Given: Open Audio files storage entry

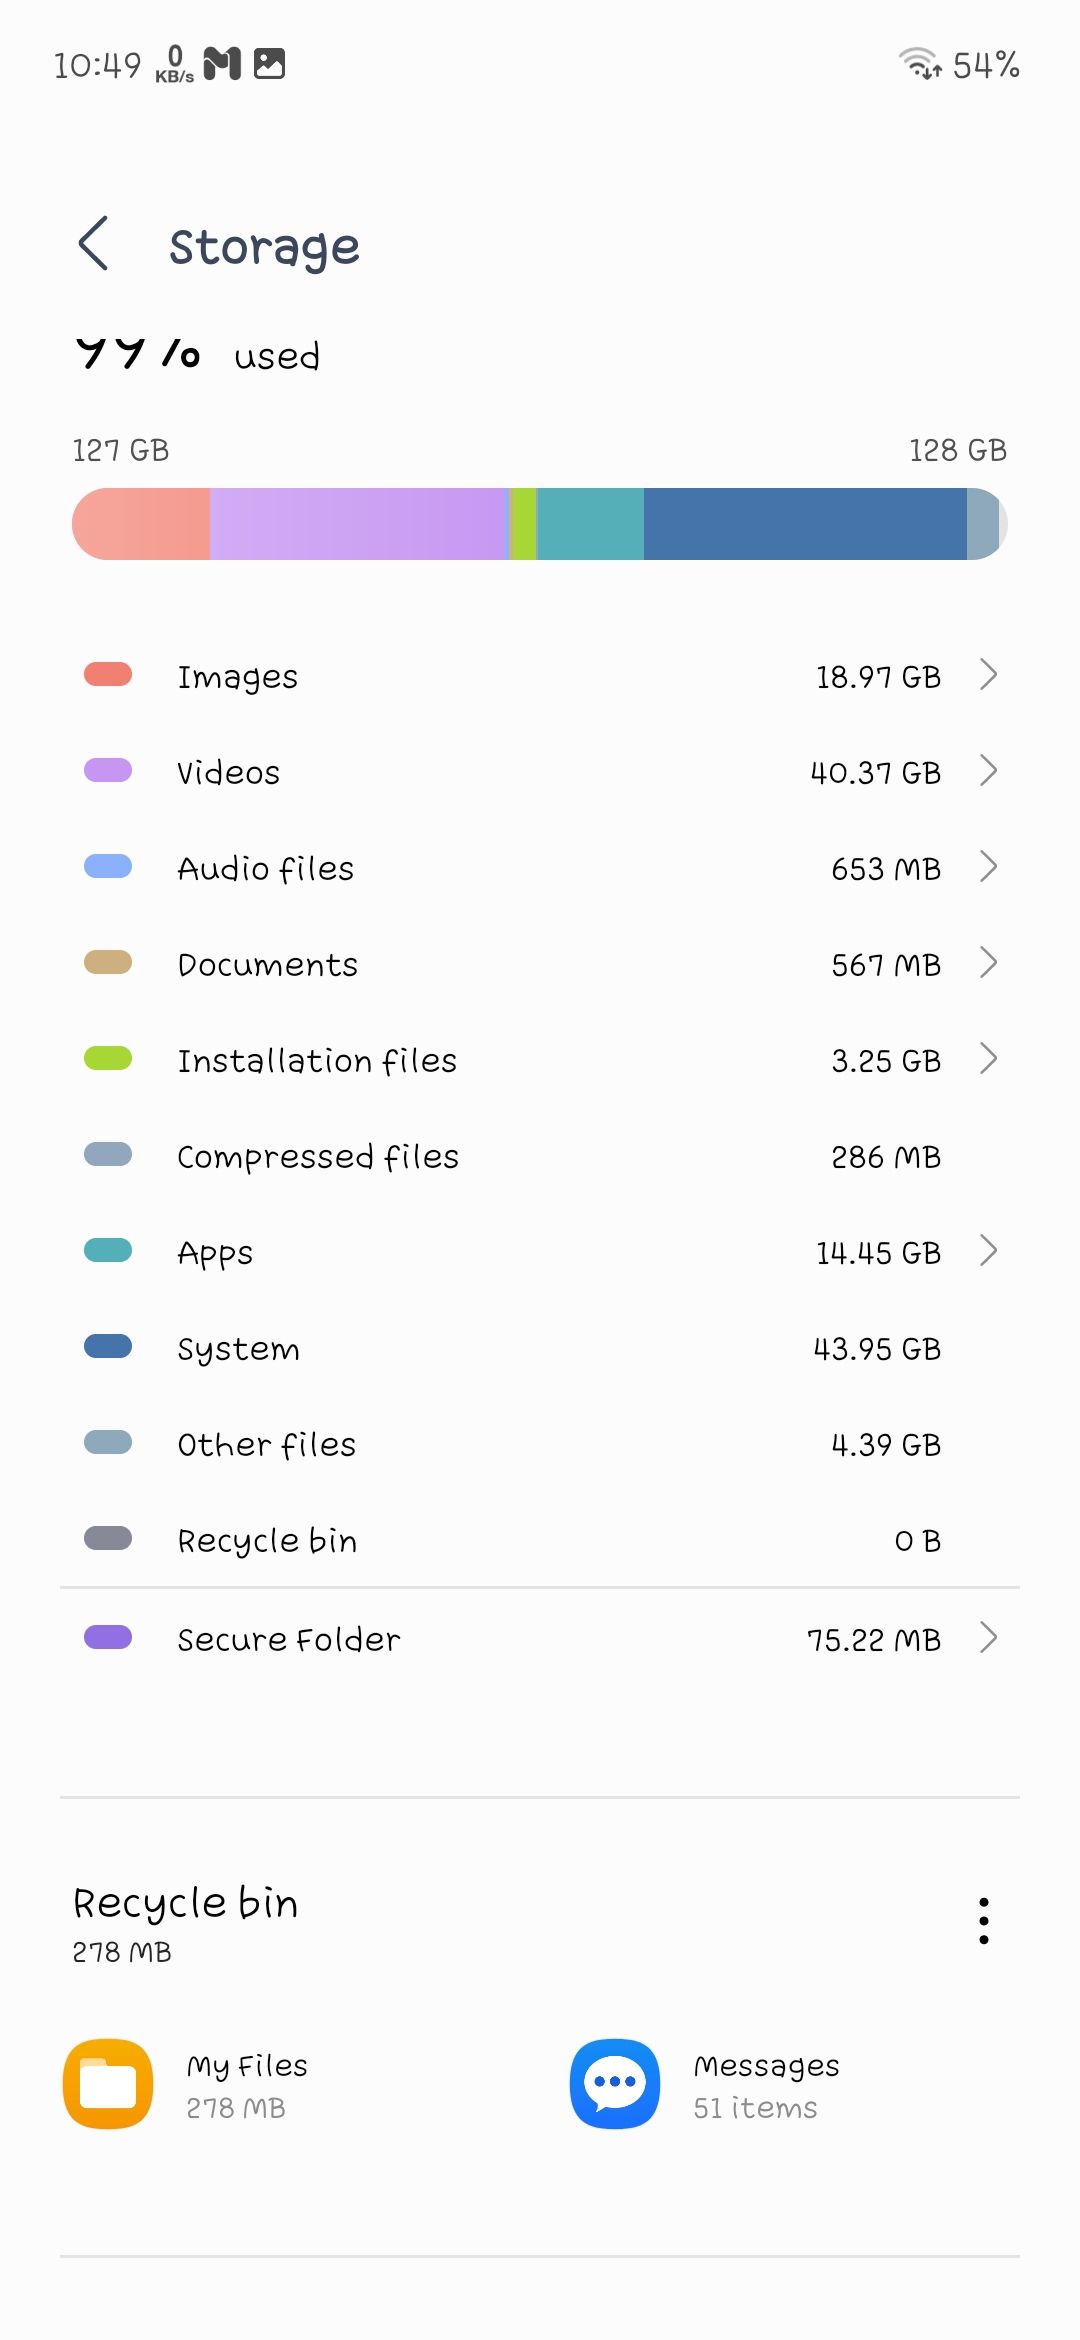Looking at the screenshot, I should tap(540, 868).
